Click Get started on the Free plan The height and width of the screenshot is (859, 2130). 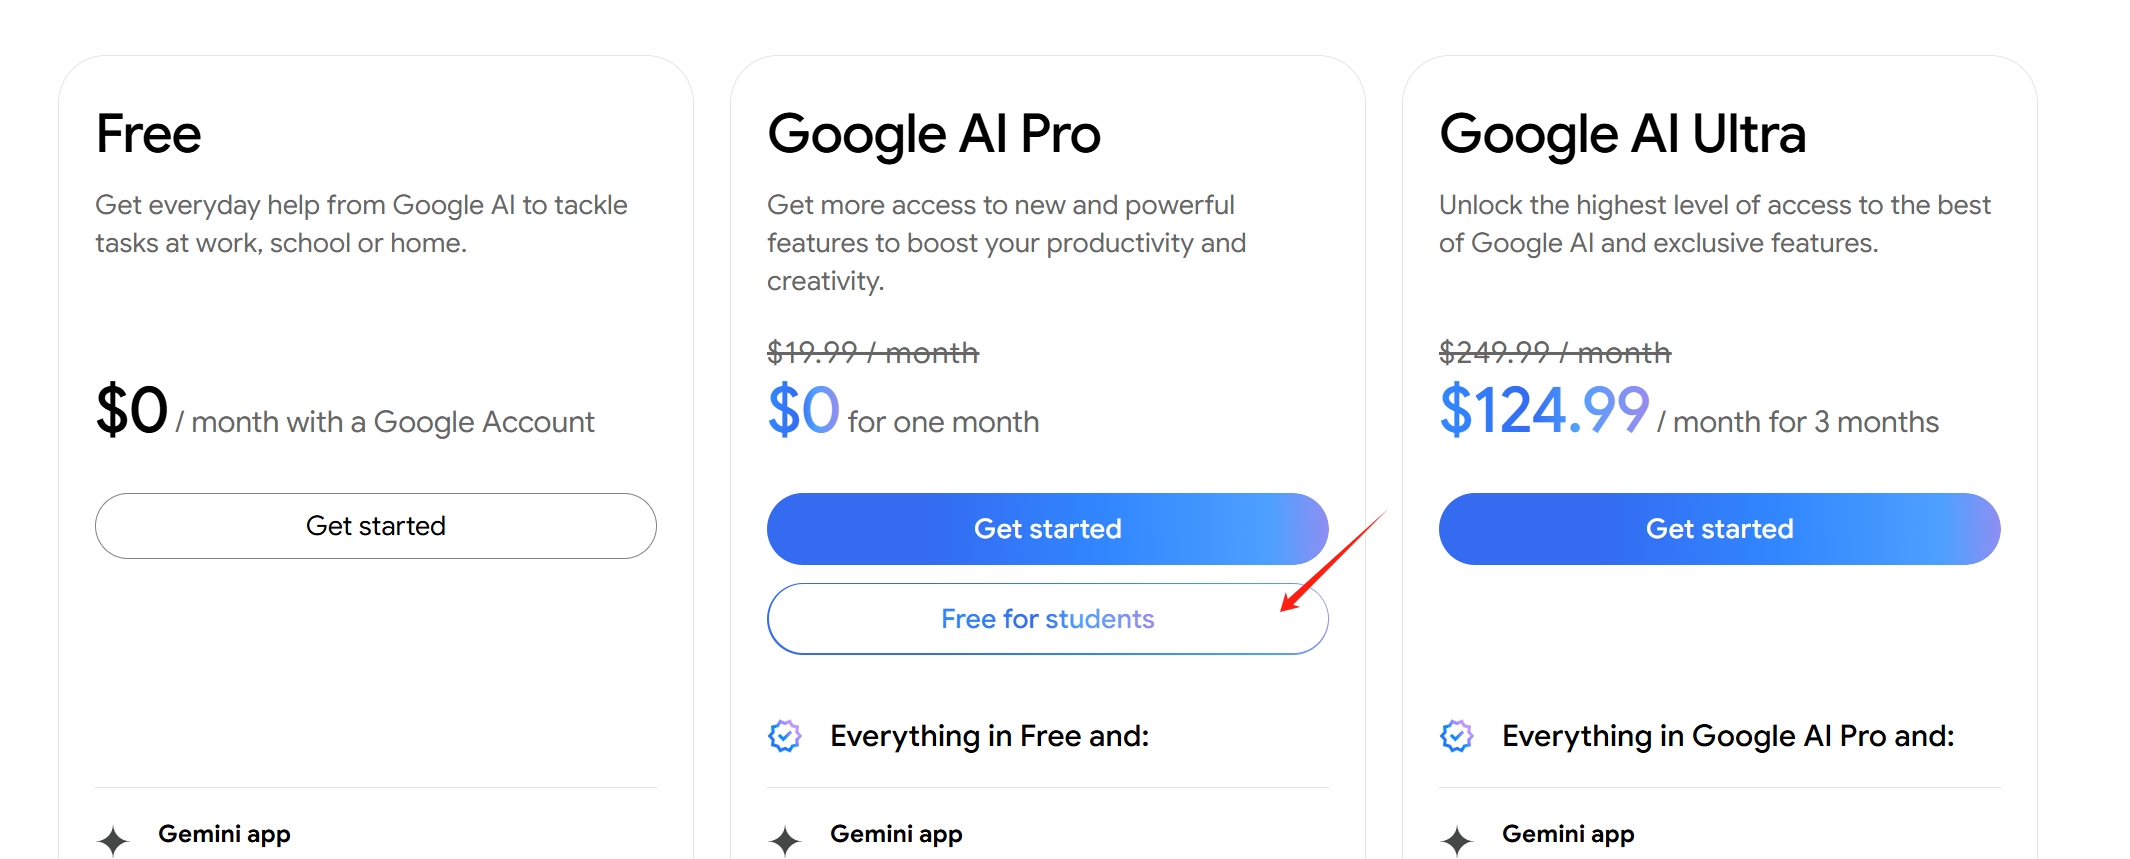click(376, 526)
